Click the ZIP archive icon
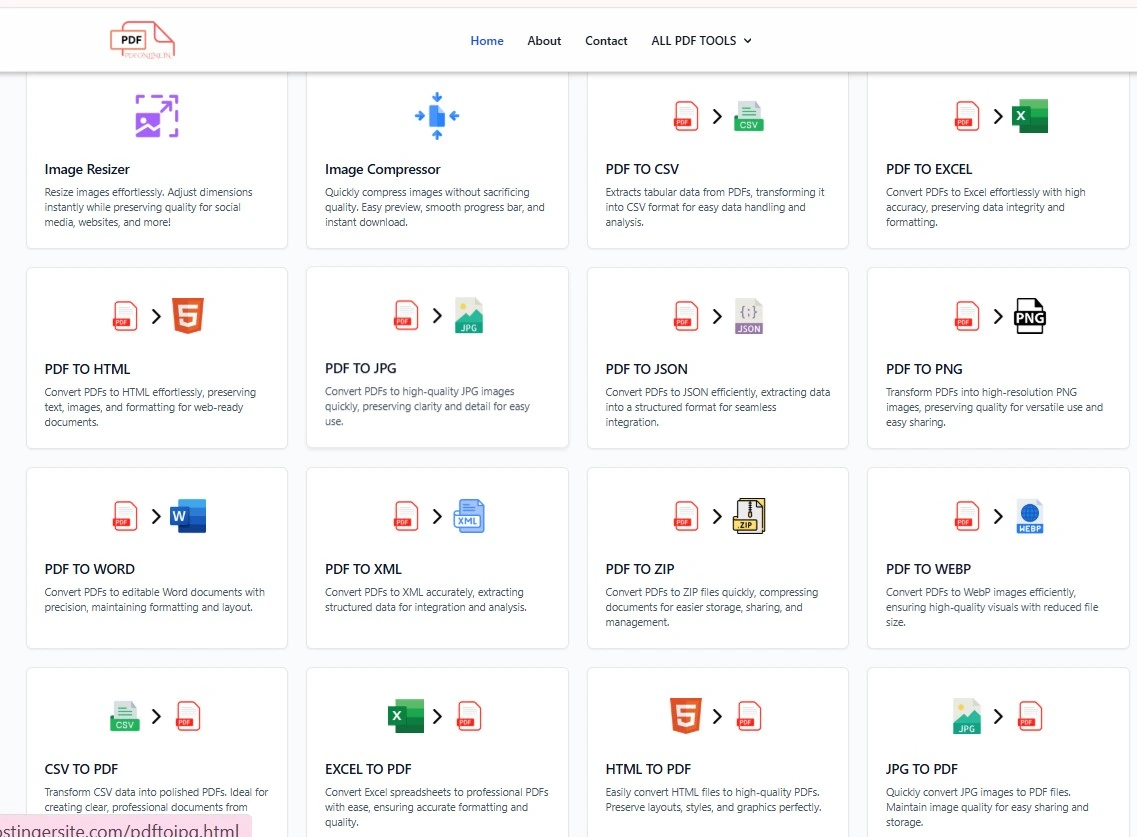The height and width of the screenshot is (837, 1137). 749,516
